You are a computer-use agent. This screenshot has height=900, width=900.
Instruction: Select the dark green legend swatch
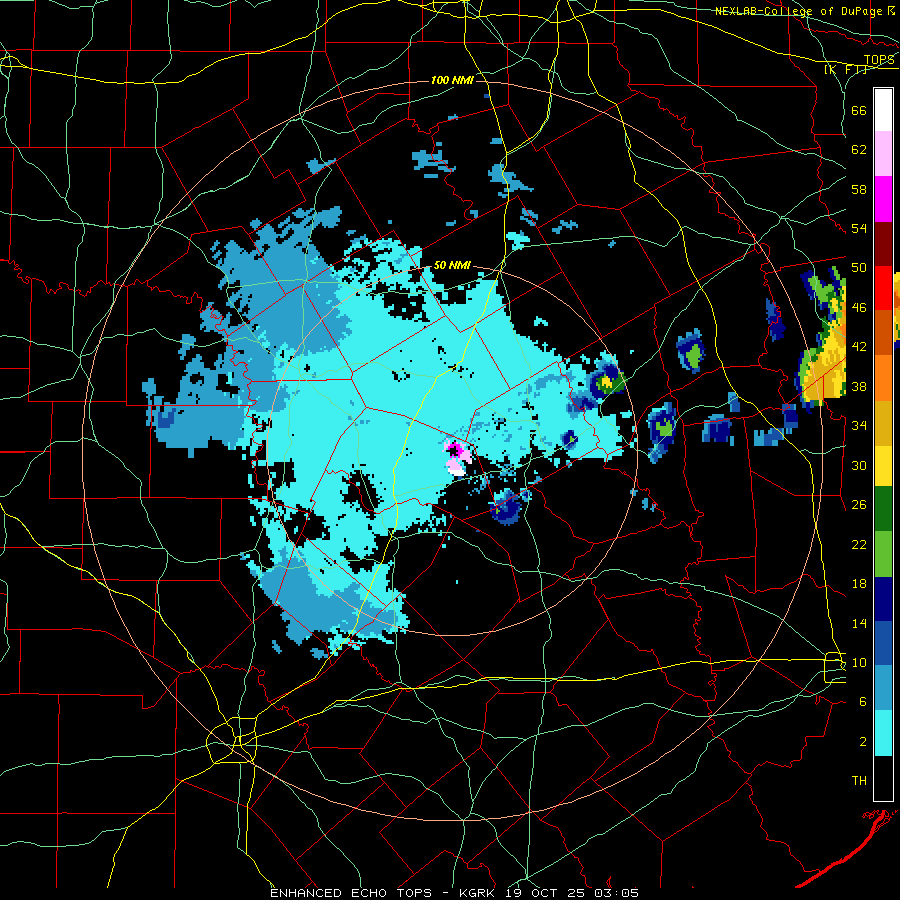pyautogui.click(x=883, y=509)
